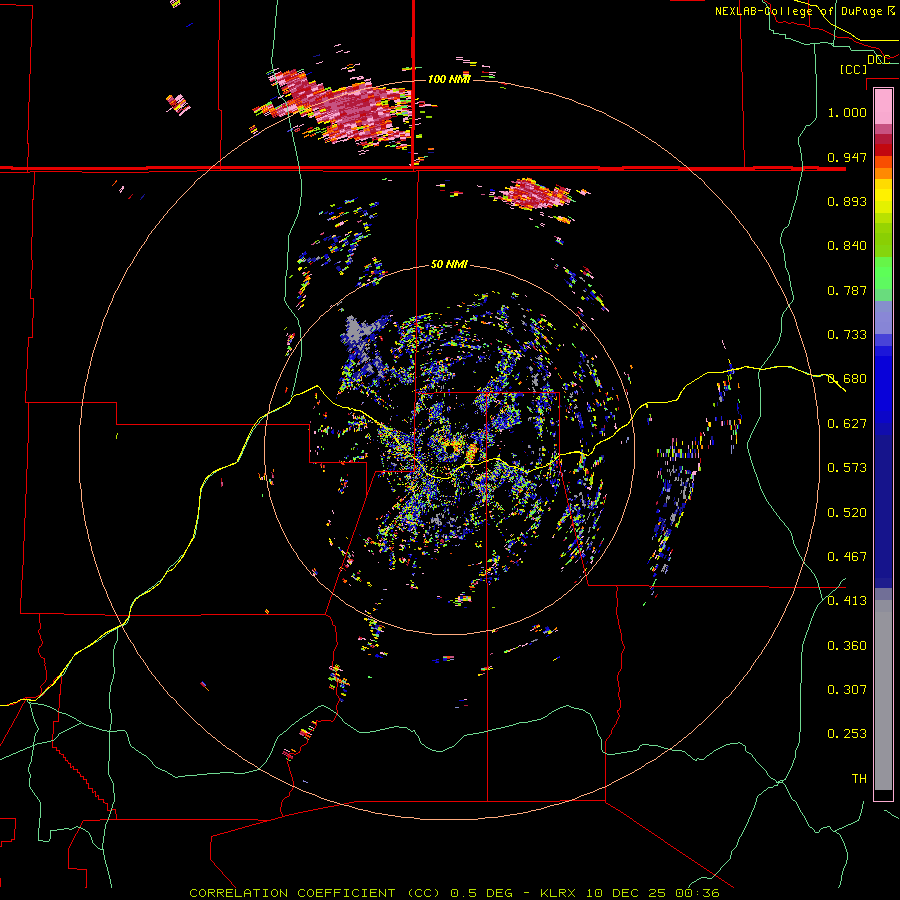
Task: Click the 1.000 value on color scale
Action: click(x=847, y=112)
